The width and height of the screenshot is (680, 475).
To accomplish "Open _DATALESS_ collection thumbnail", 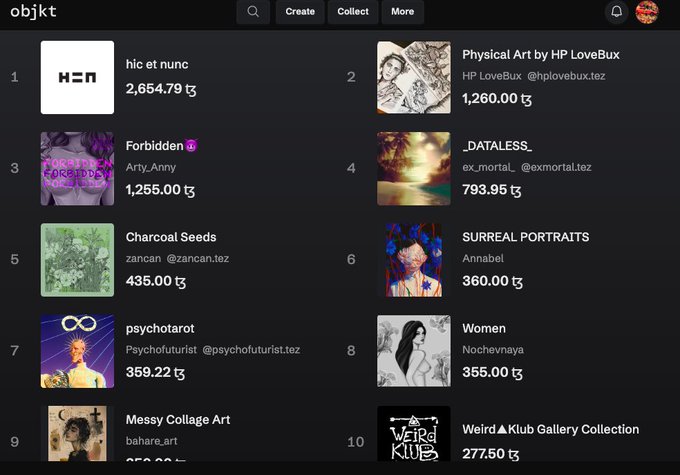I will point(414,168).
